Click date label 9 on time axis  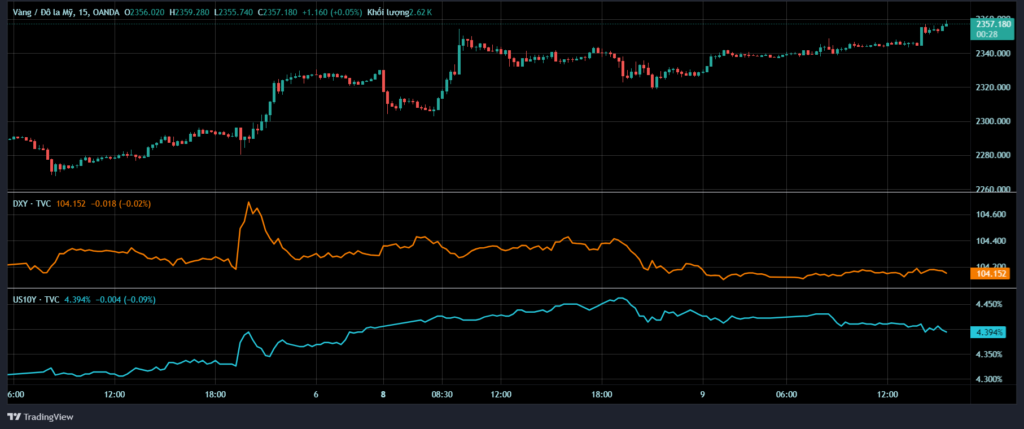coord(703,395)
